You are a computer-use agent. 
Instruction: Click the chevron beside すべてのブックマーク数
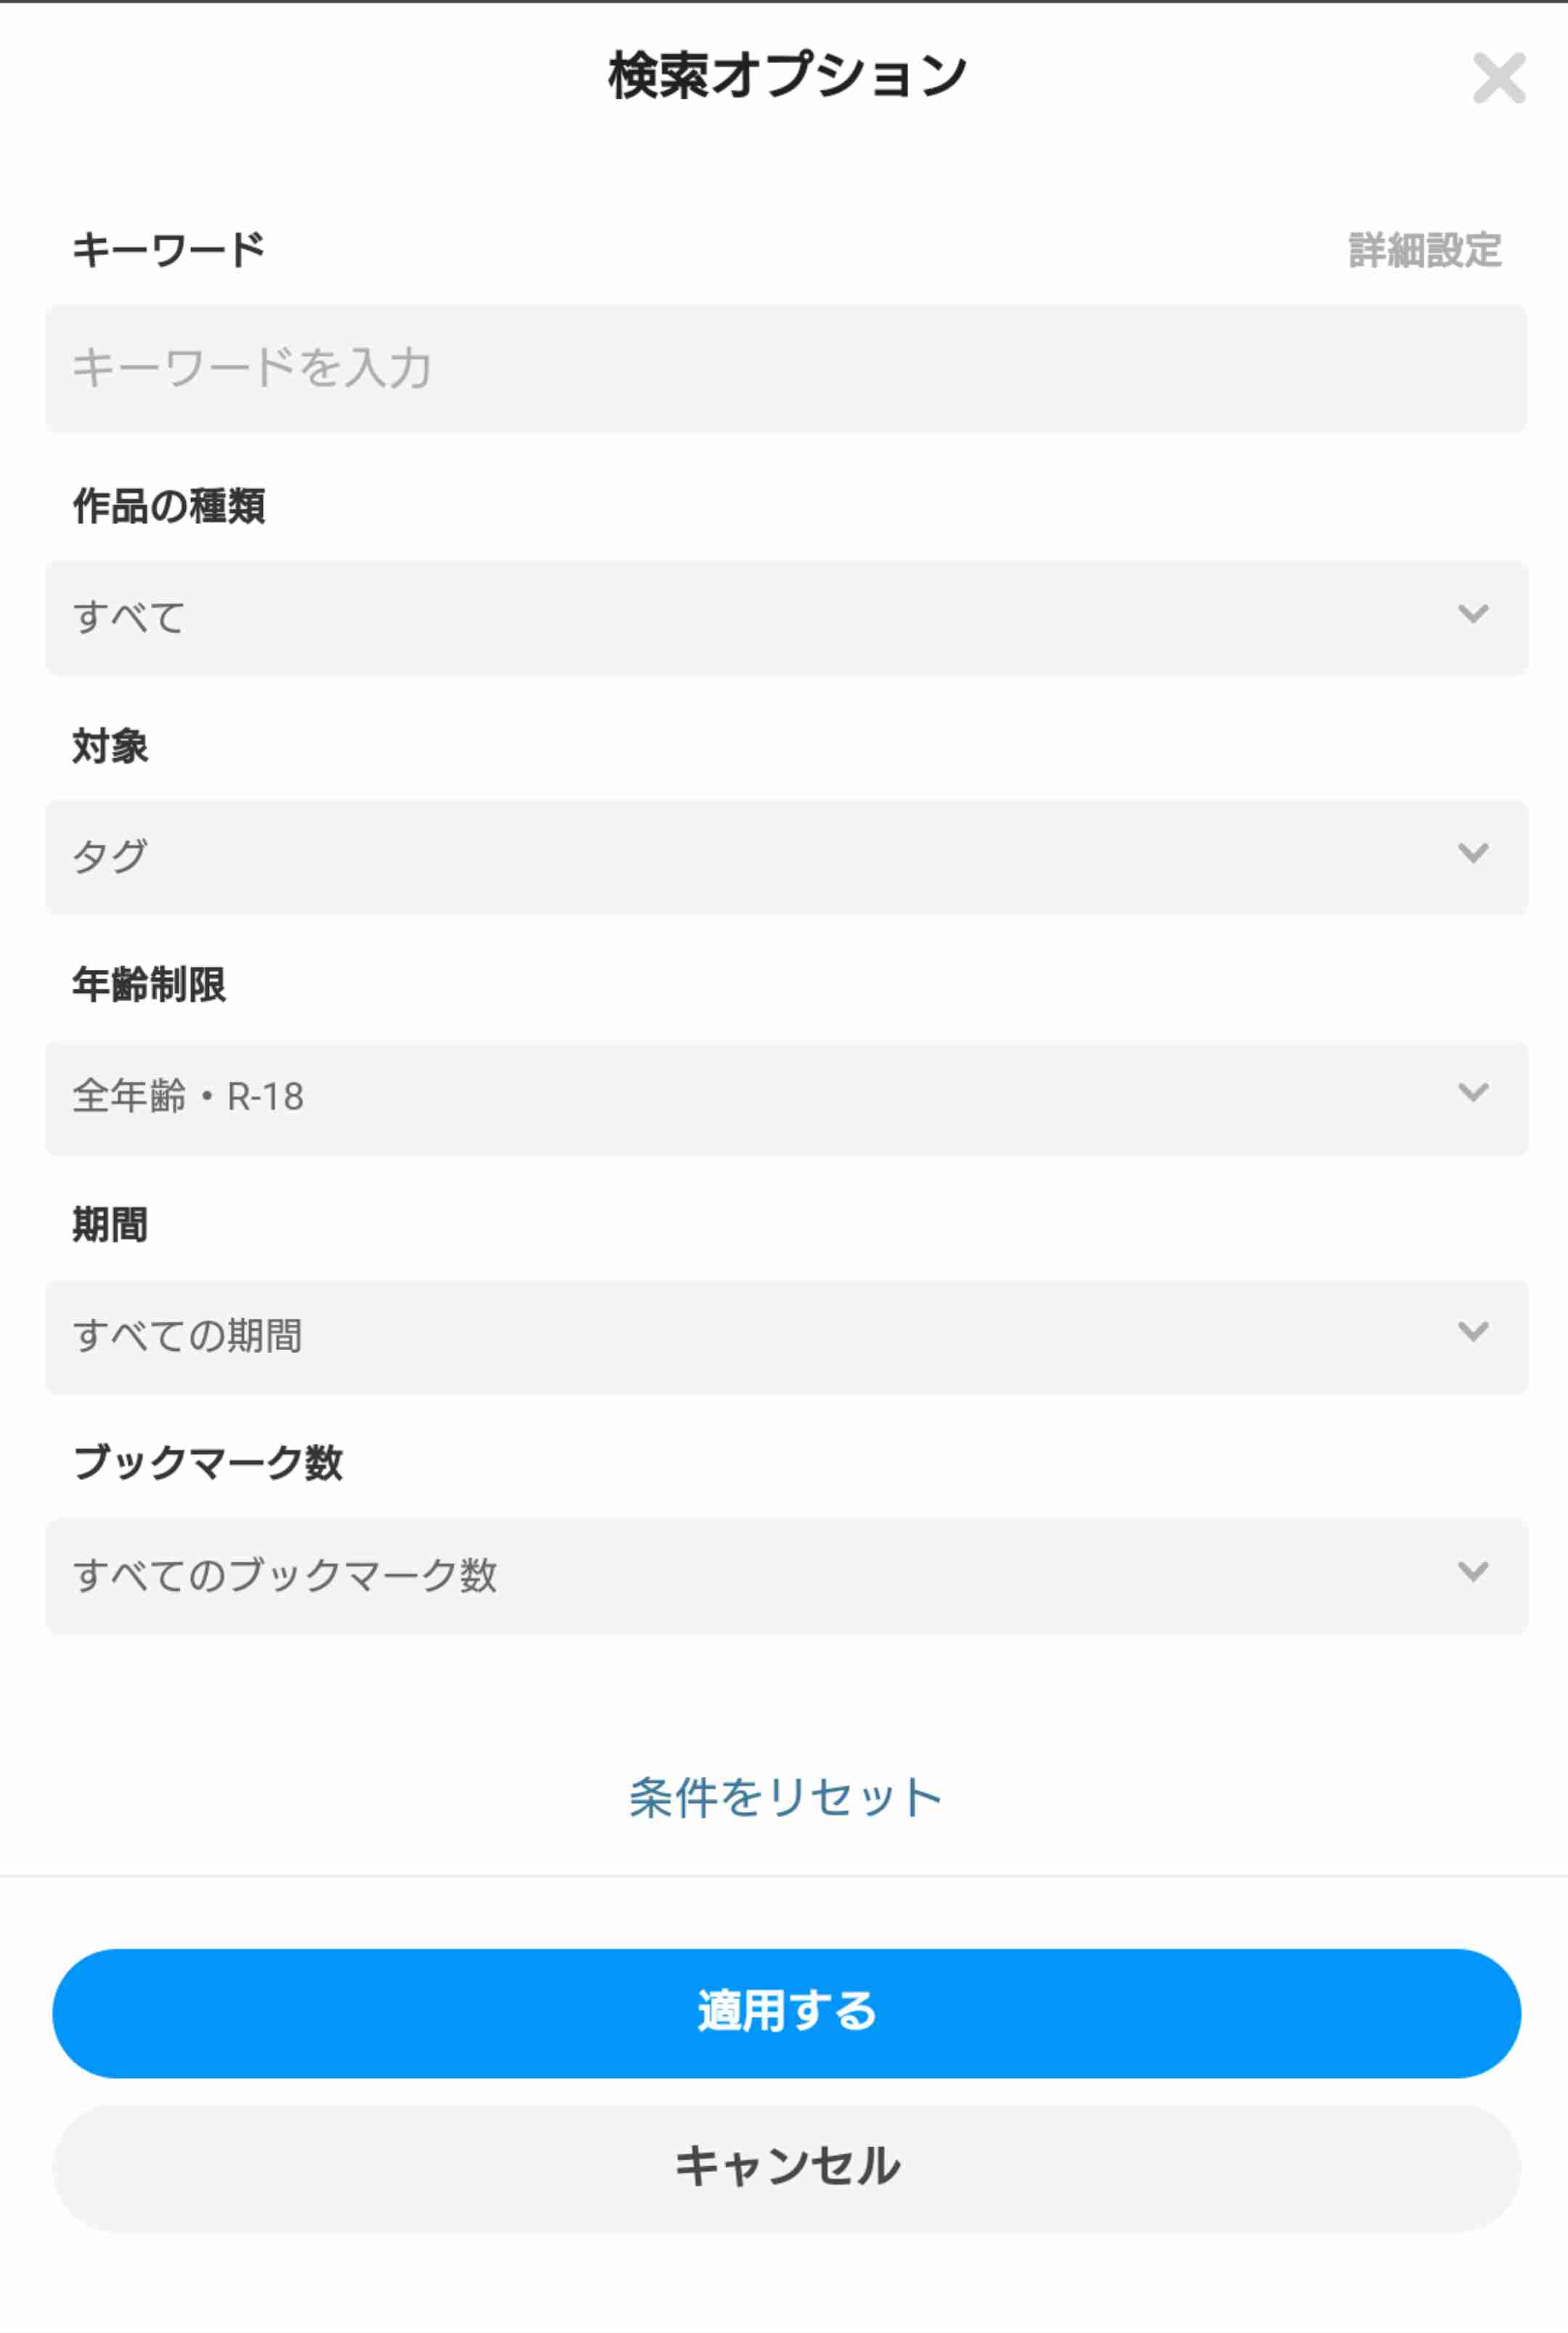click(1473, 1571)
